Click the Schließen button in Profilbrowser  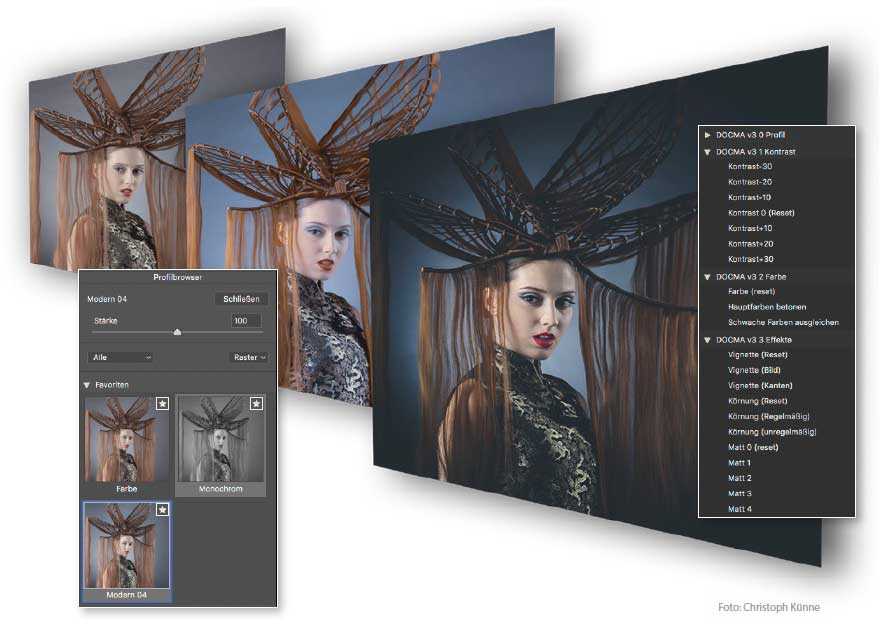(241, 299)
